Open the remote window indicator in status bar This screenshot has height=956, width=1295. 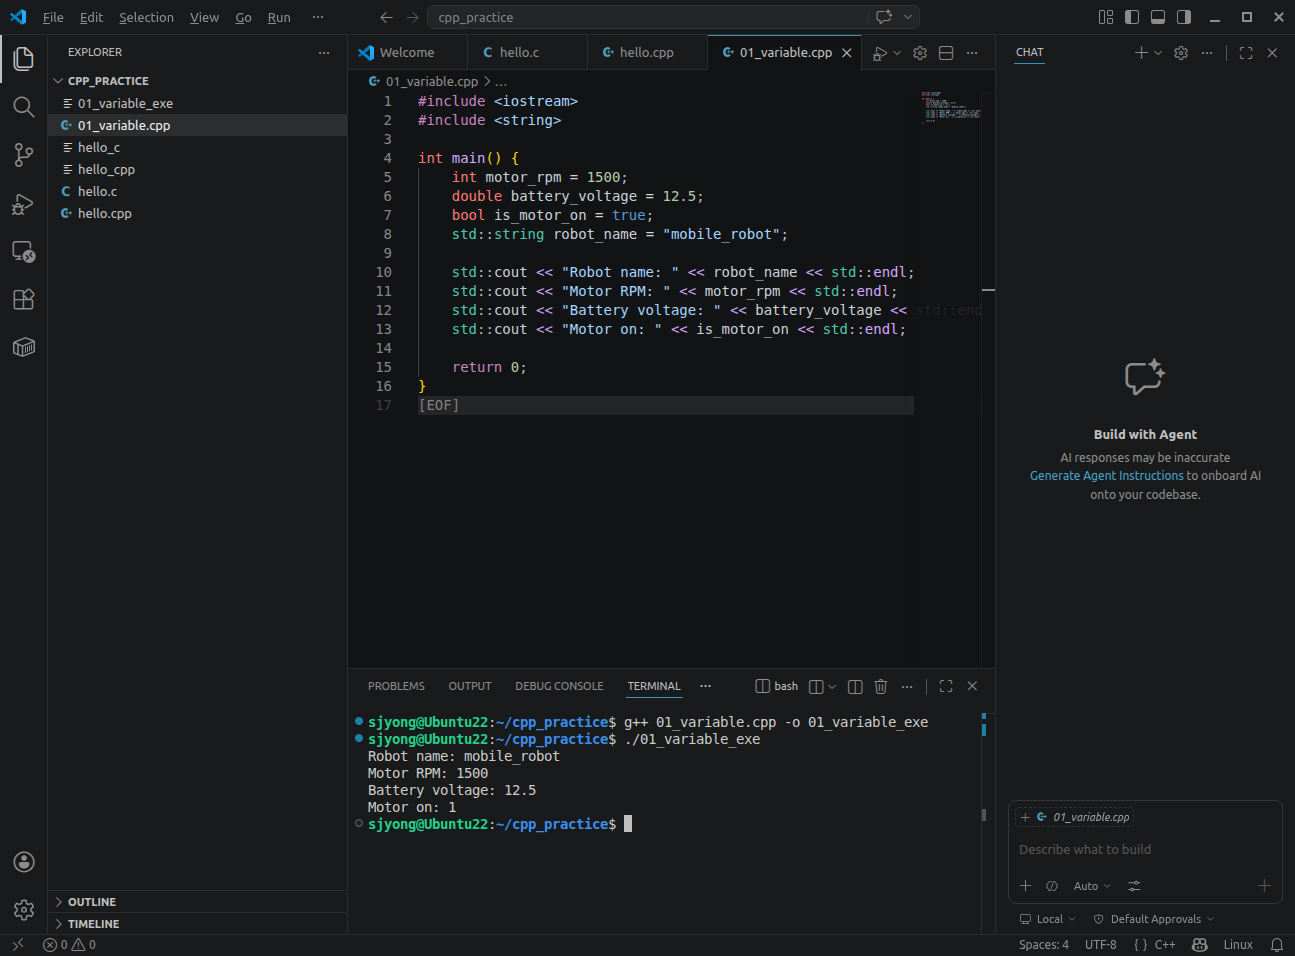pyautogui.click(x=18, y=945)
